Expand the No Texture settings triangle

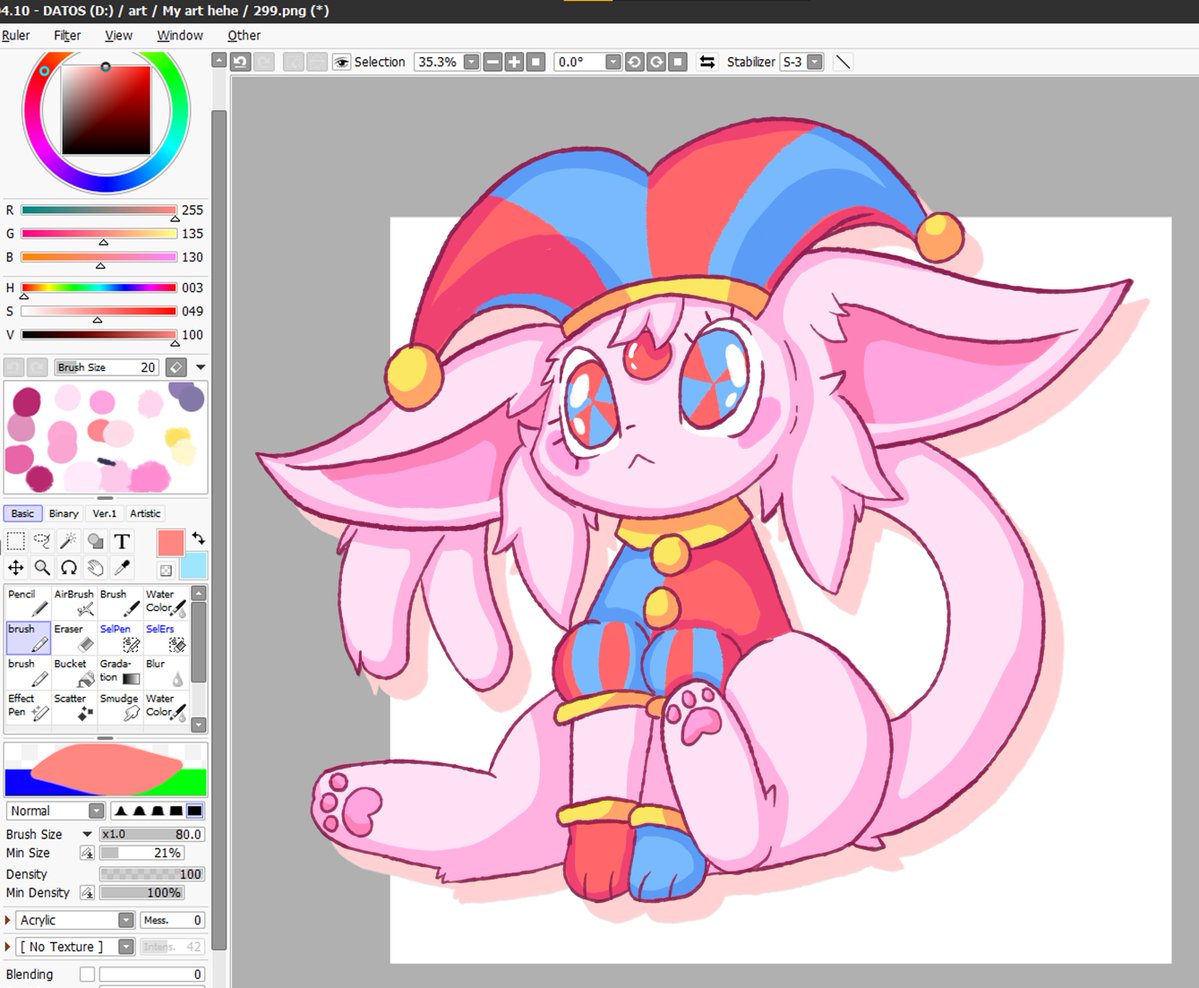[x=8, y=947]
